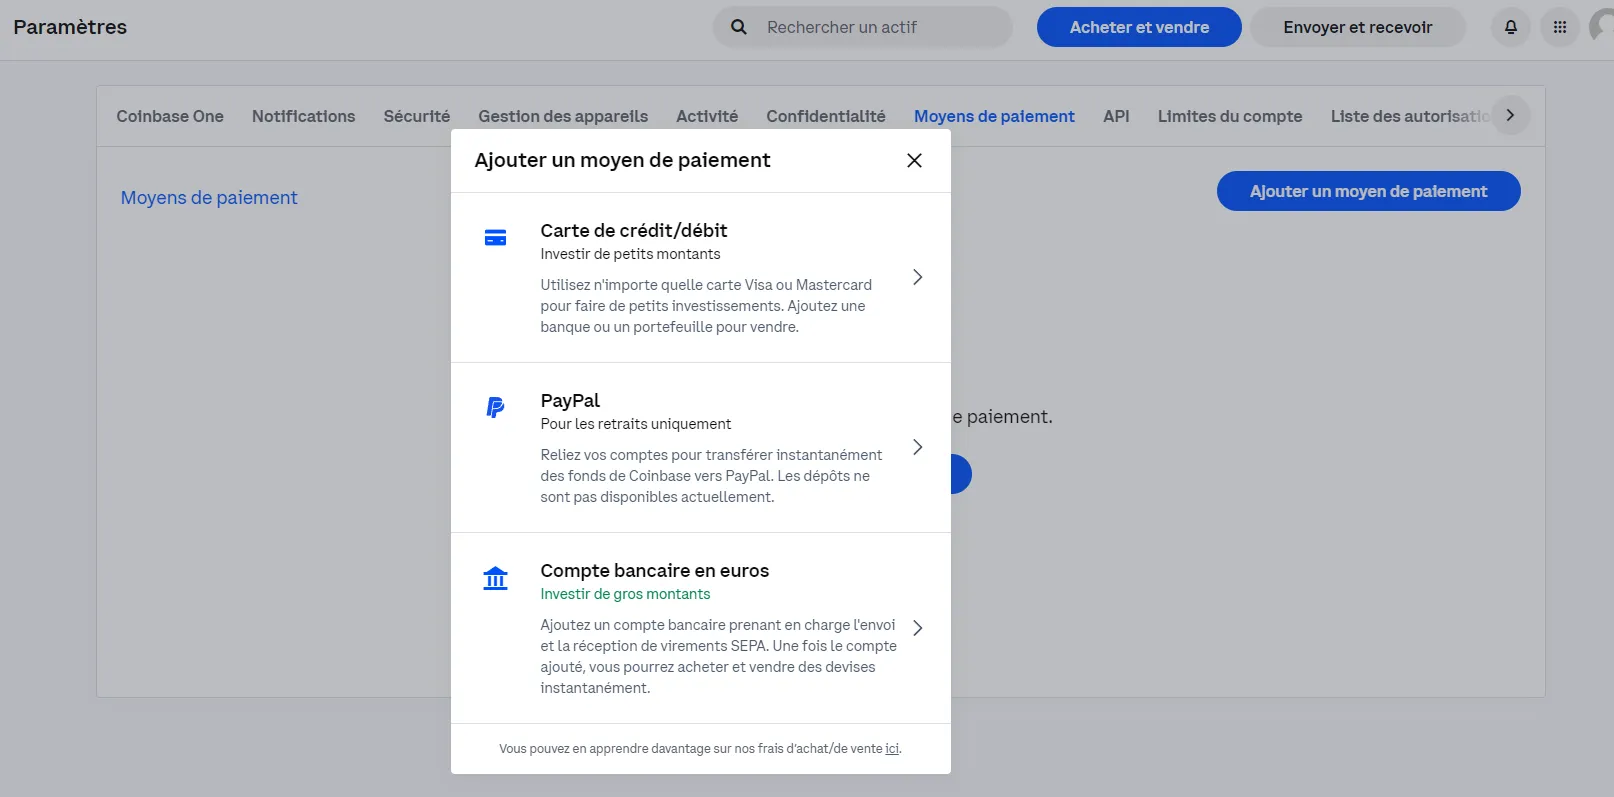Click the Moyens de paiement section heading
Screen dimensions: 1614x797
[209, 198]
